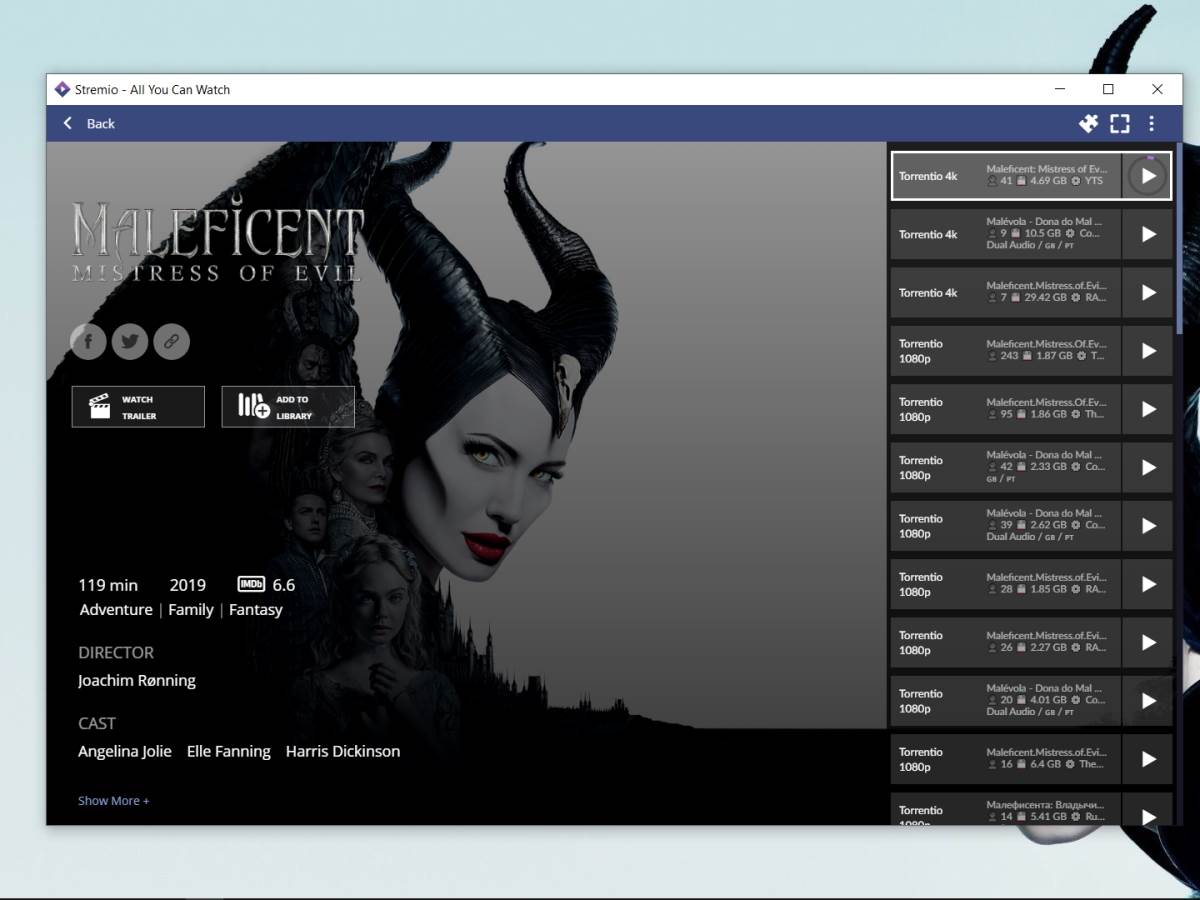This screenshot has height=900, width=1200.
Task: Open cast member Elle Fanning
Action: click(228, 751)
